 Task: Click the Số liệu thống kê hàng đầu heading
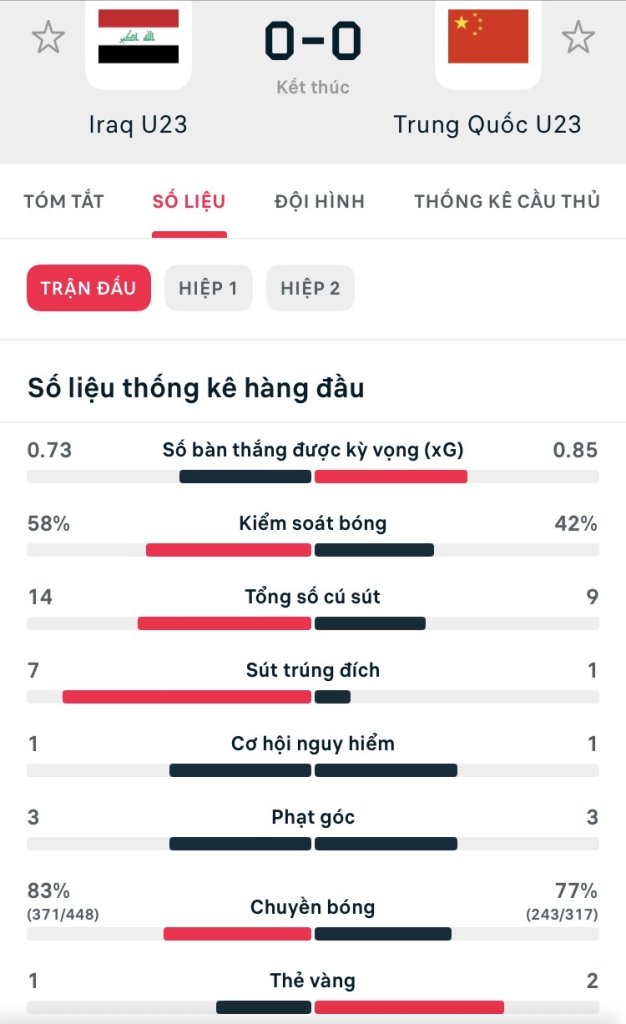[x=196, y=389]
